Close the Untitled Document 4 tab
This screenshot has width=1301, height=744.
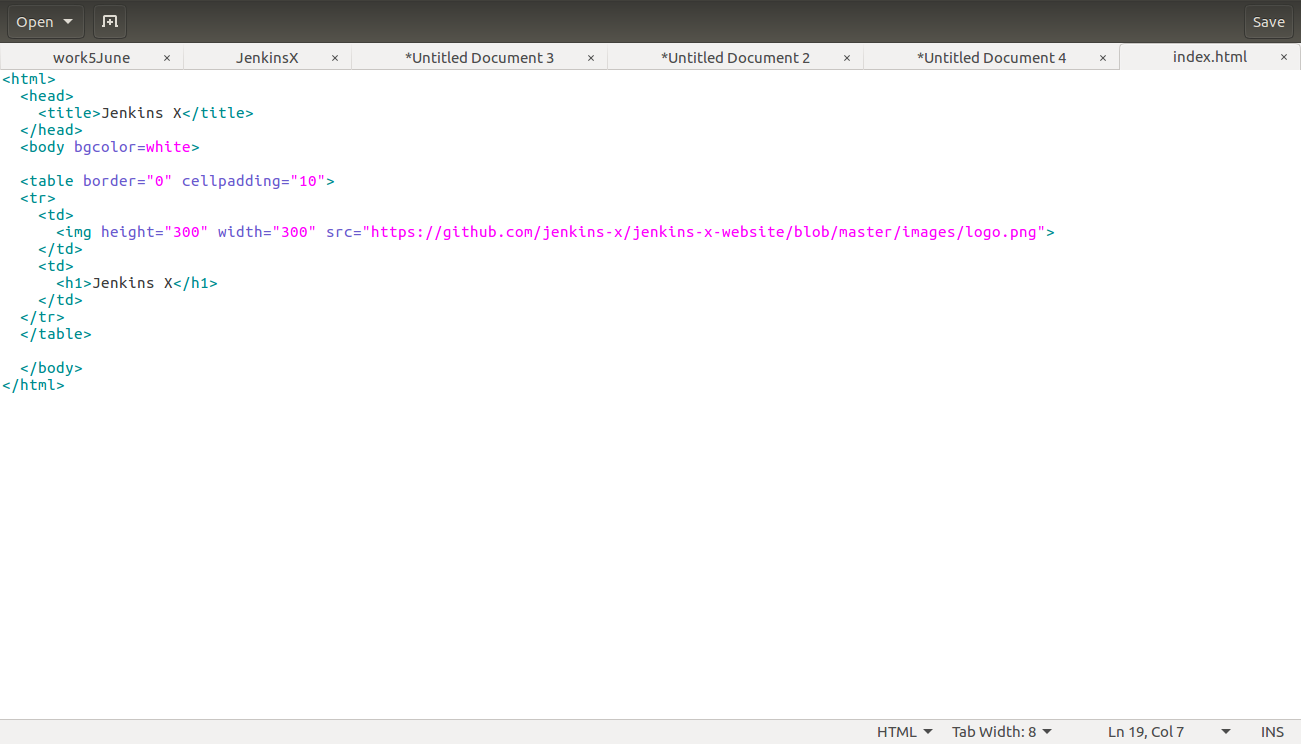(1103, 58)
